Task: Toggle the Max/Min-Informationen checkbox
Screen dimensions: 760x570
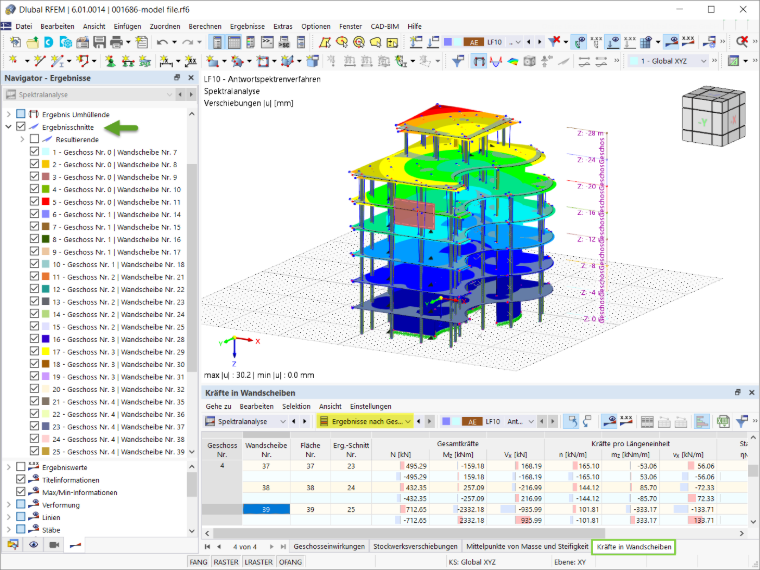Action: [20, 492]
